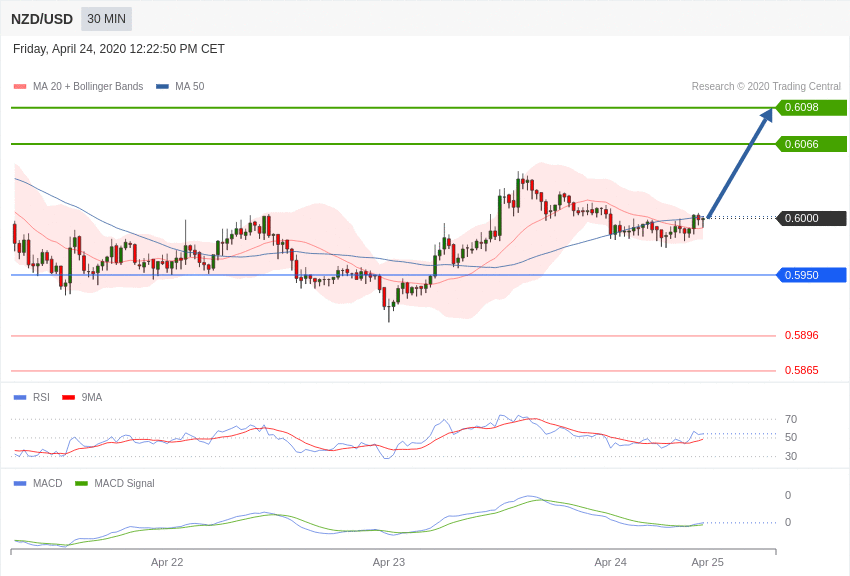Image resolution: width=850 pixels, height=576 pixels.
Task: Click the 9MA legend label
Action: 92,397
